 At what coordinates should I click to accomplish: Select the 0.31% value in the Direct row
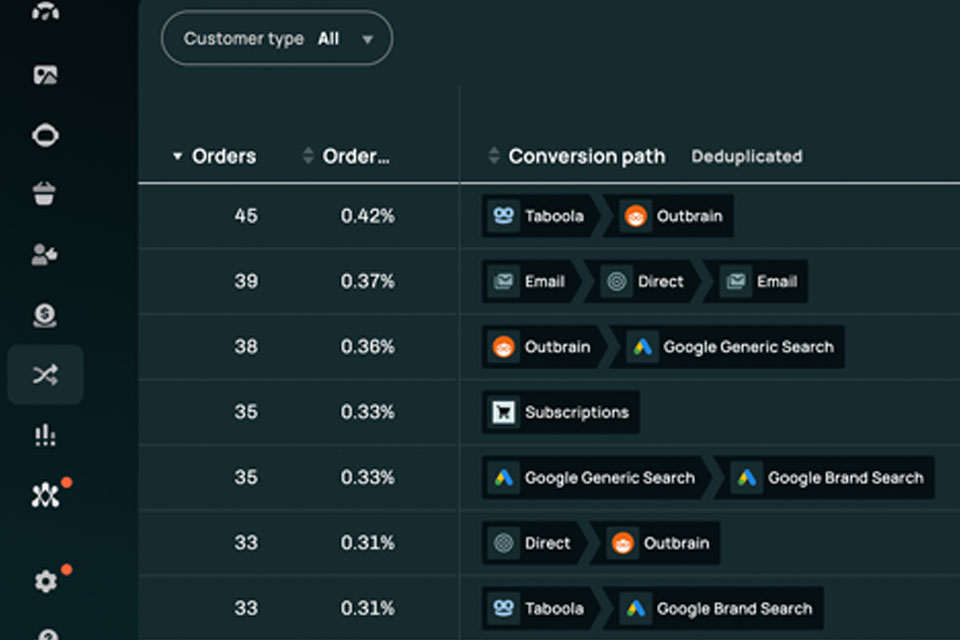click(367, 543)
